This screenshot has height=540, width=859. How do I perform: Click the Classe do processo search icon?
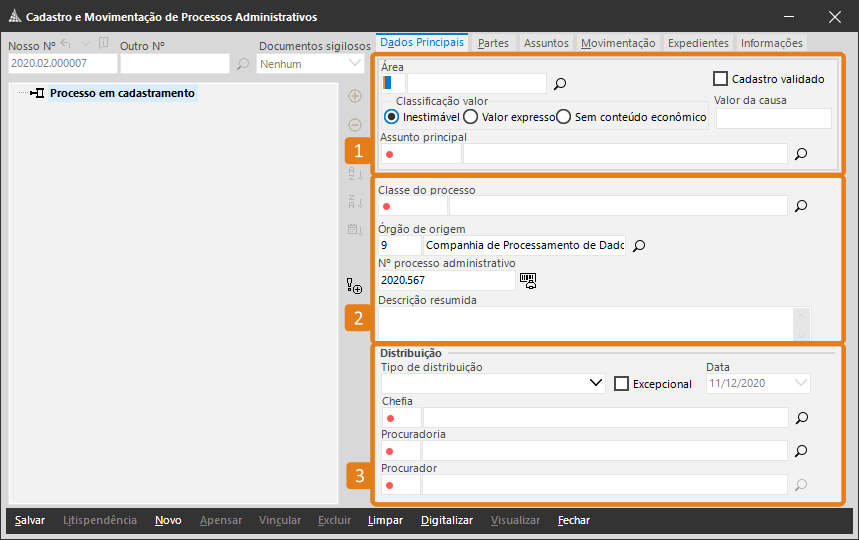(x=801, y=206)
